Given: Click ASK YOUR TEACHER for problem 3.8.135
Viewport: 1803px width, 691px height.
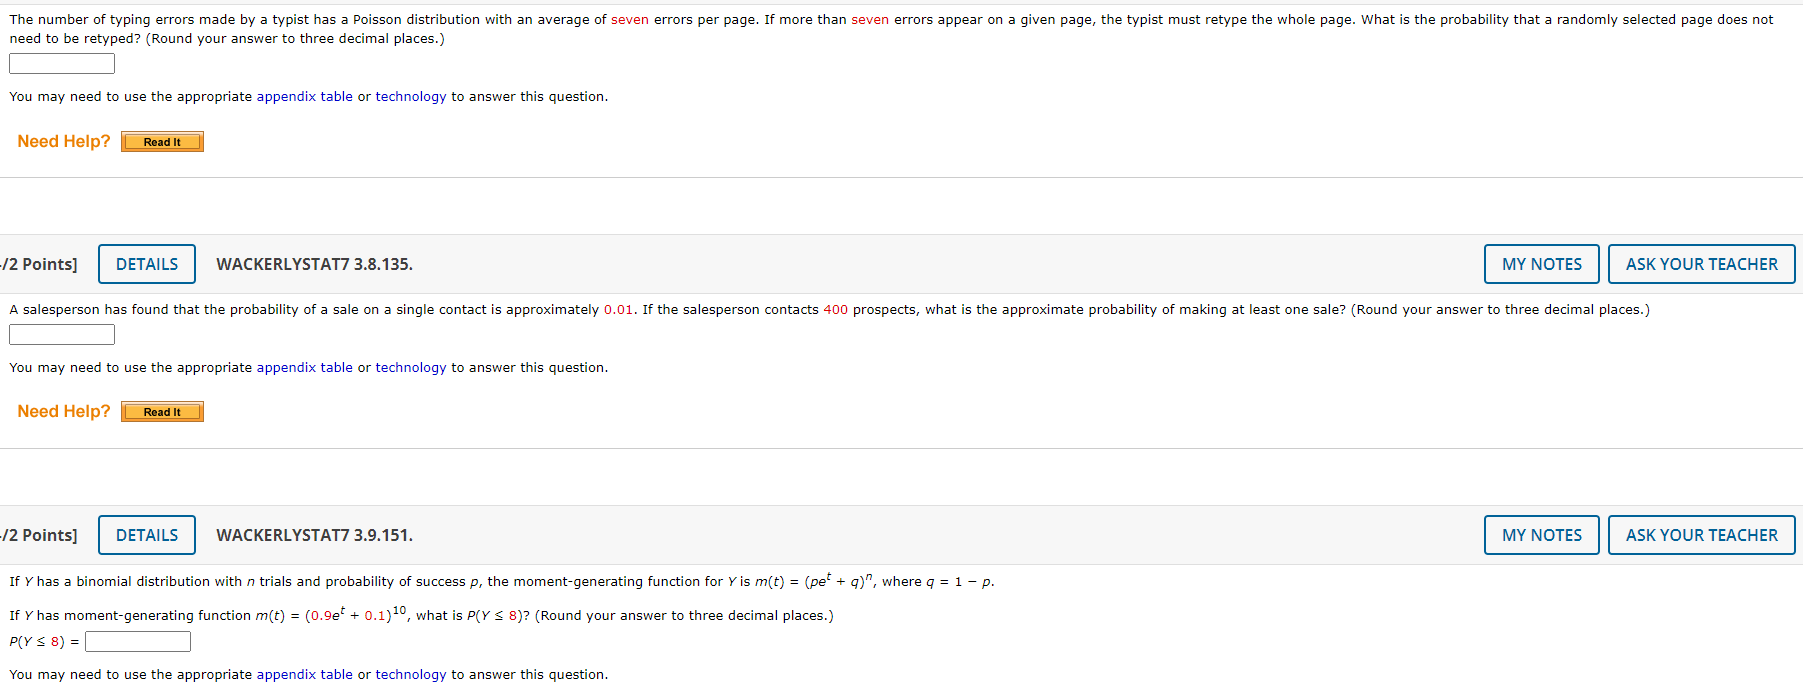Looking at the screenshot, I should tap(1701, 263).
